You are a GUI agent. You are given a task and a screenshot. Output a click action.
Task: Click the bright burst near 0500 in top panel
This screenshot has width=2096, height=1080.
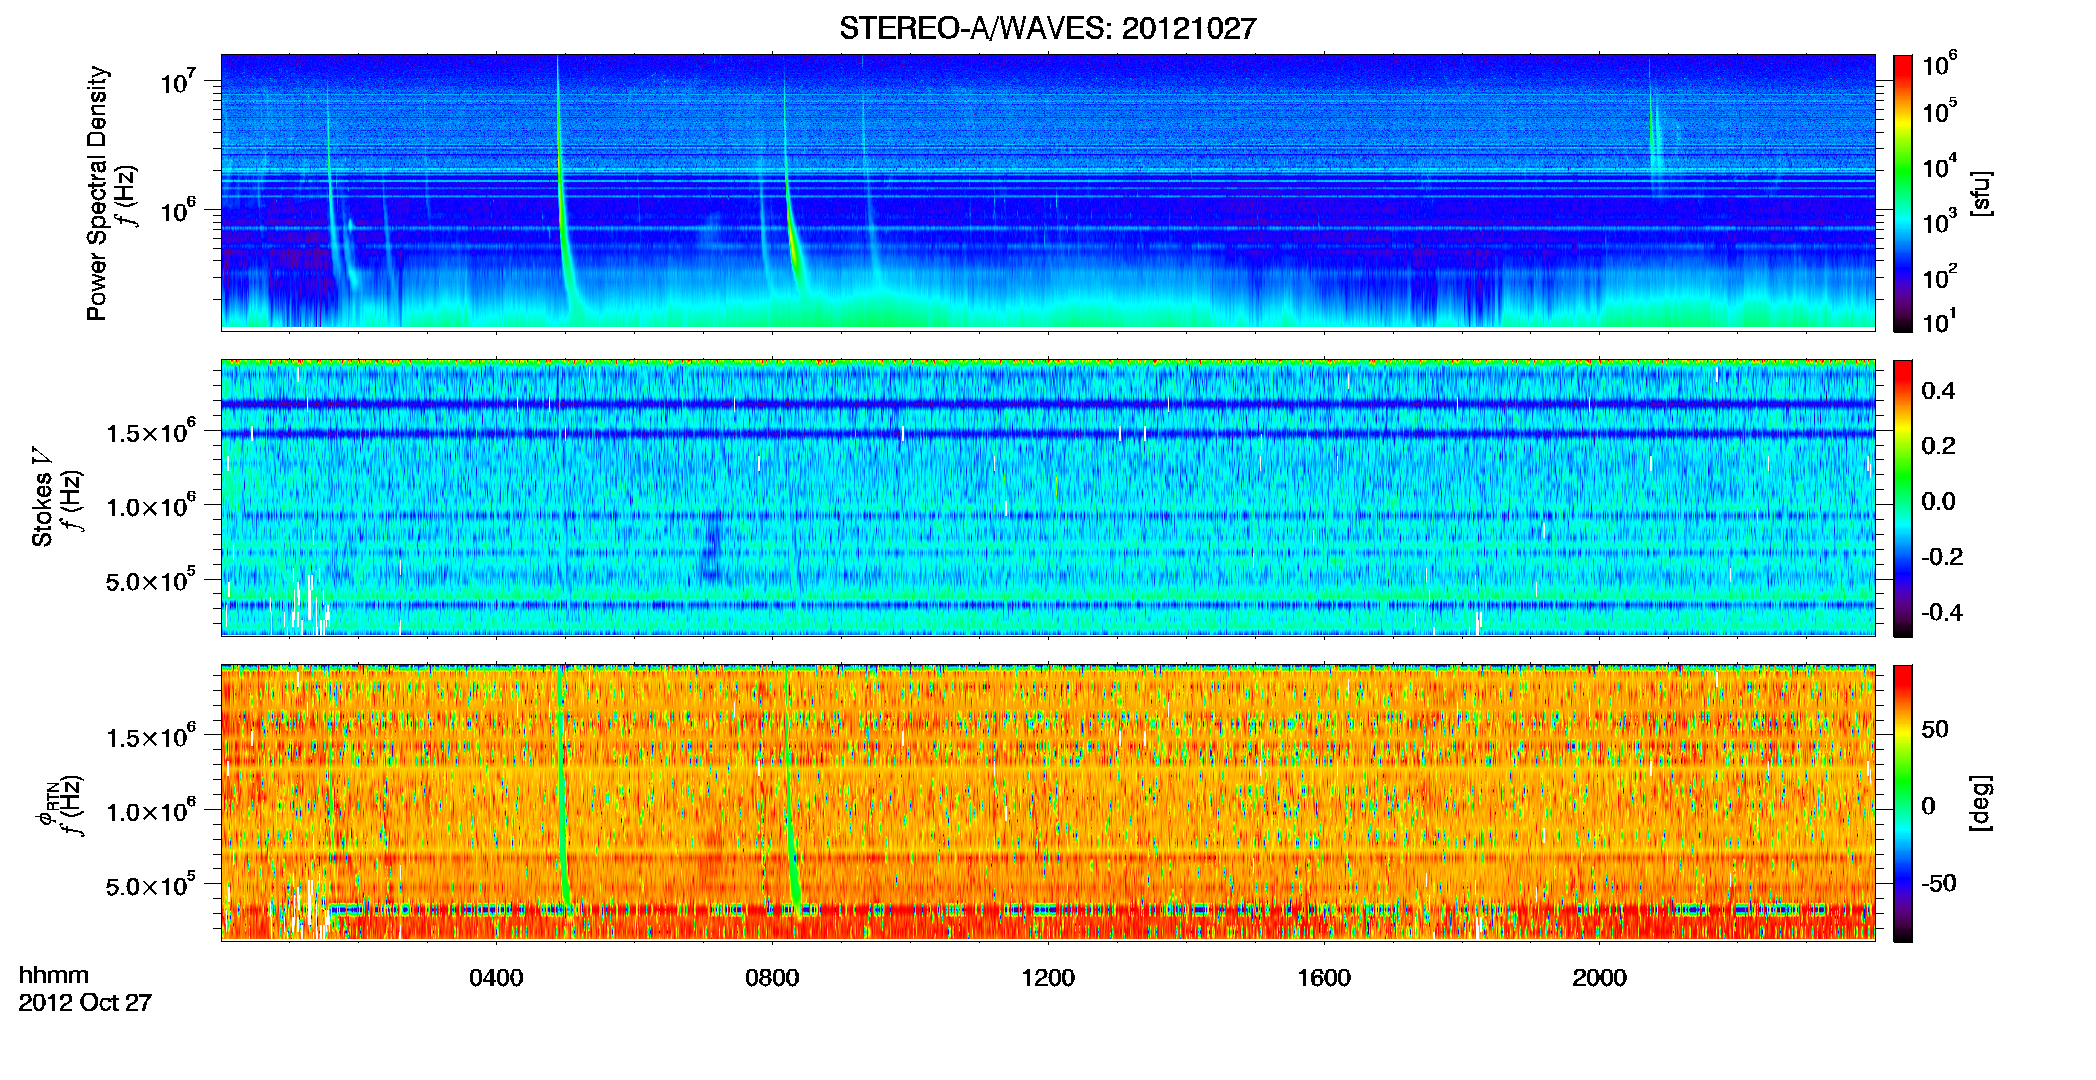click(562, 200)
